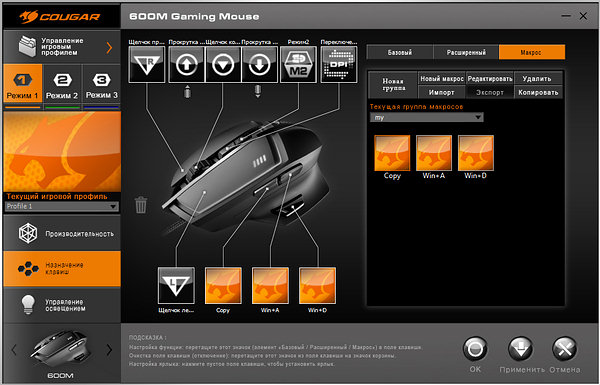Open the Управление освещением lighting section
The width and height of the screenshot is (600, 385).
pos(62,305)
